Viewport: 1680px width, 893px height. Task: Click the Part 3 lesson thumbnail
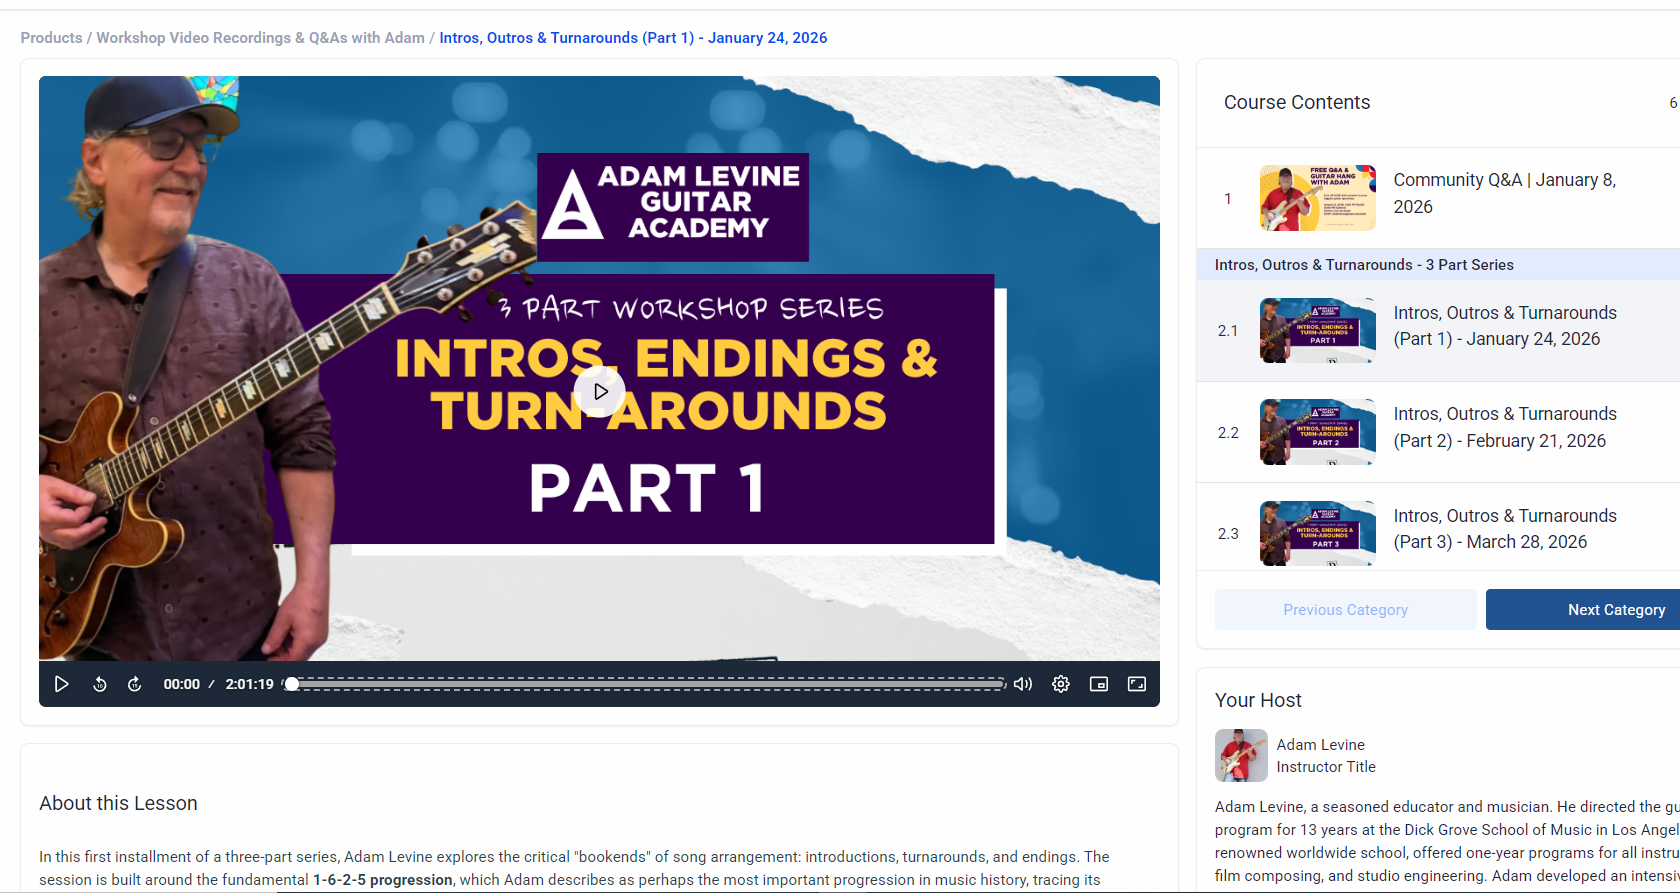(x=1318, y=534)
